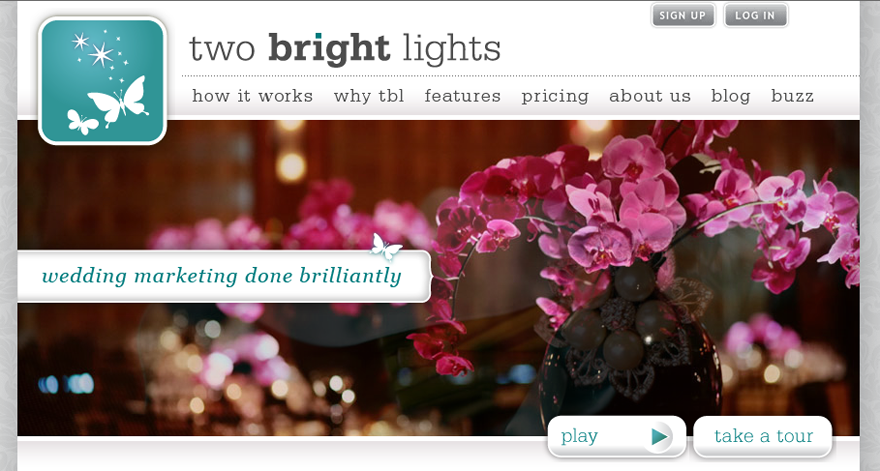Go to the why tbl menu item
Viewport: 880px width, 471px height.
(369, 96)
